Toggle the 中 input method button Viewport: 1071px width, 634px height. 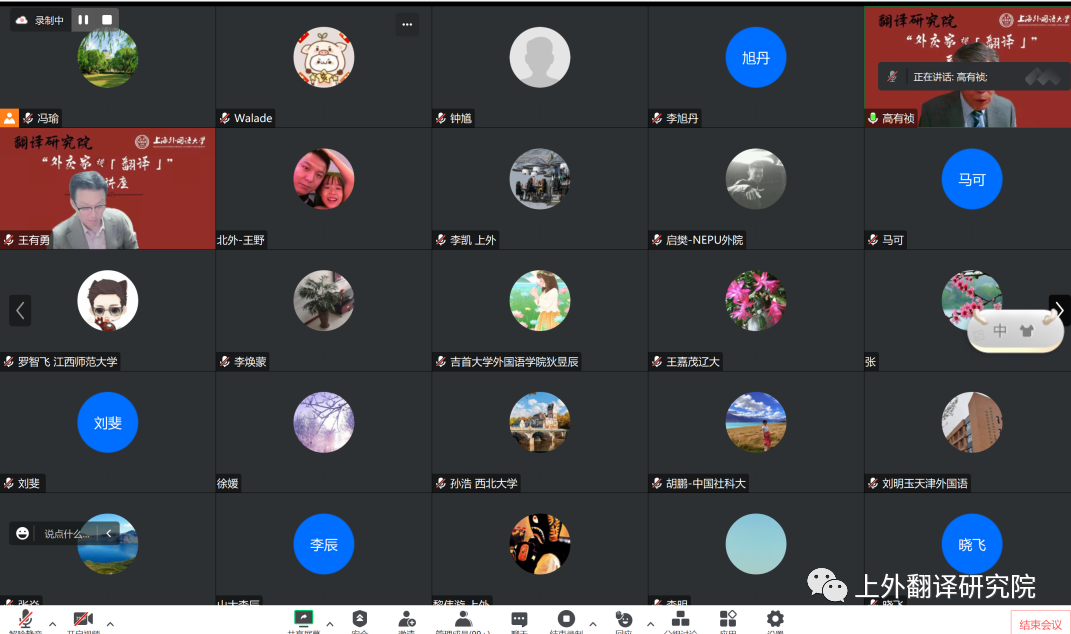[999, 331]
